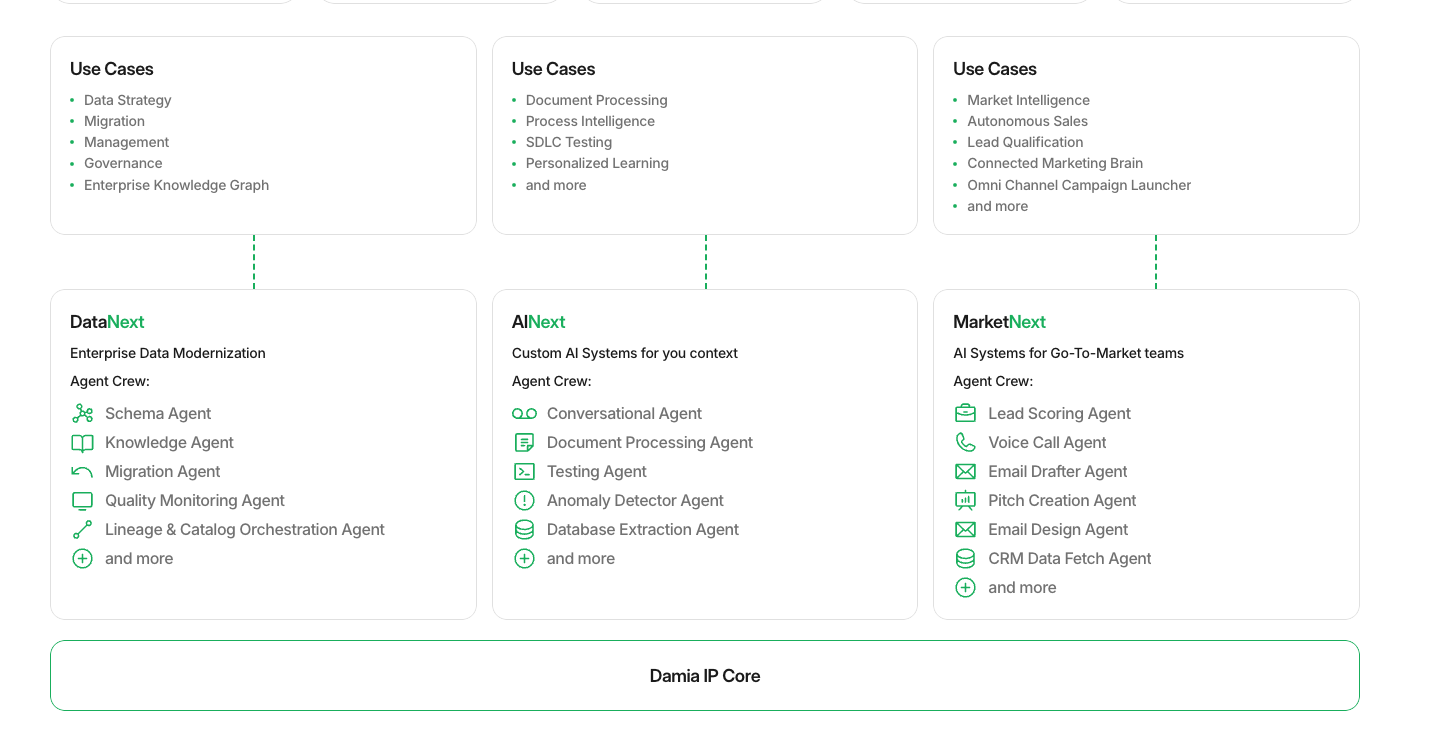This screenshot has height=746, width=1435.
Task: Select the Lead Qualification use case
Action: tap(1025, 141)
